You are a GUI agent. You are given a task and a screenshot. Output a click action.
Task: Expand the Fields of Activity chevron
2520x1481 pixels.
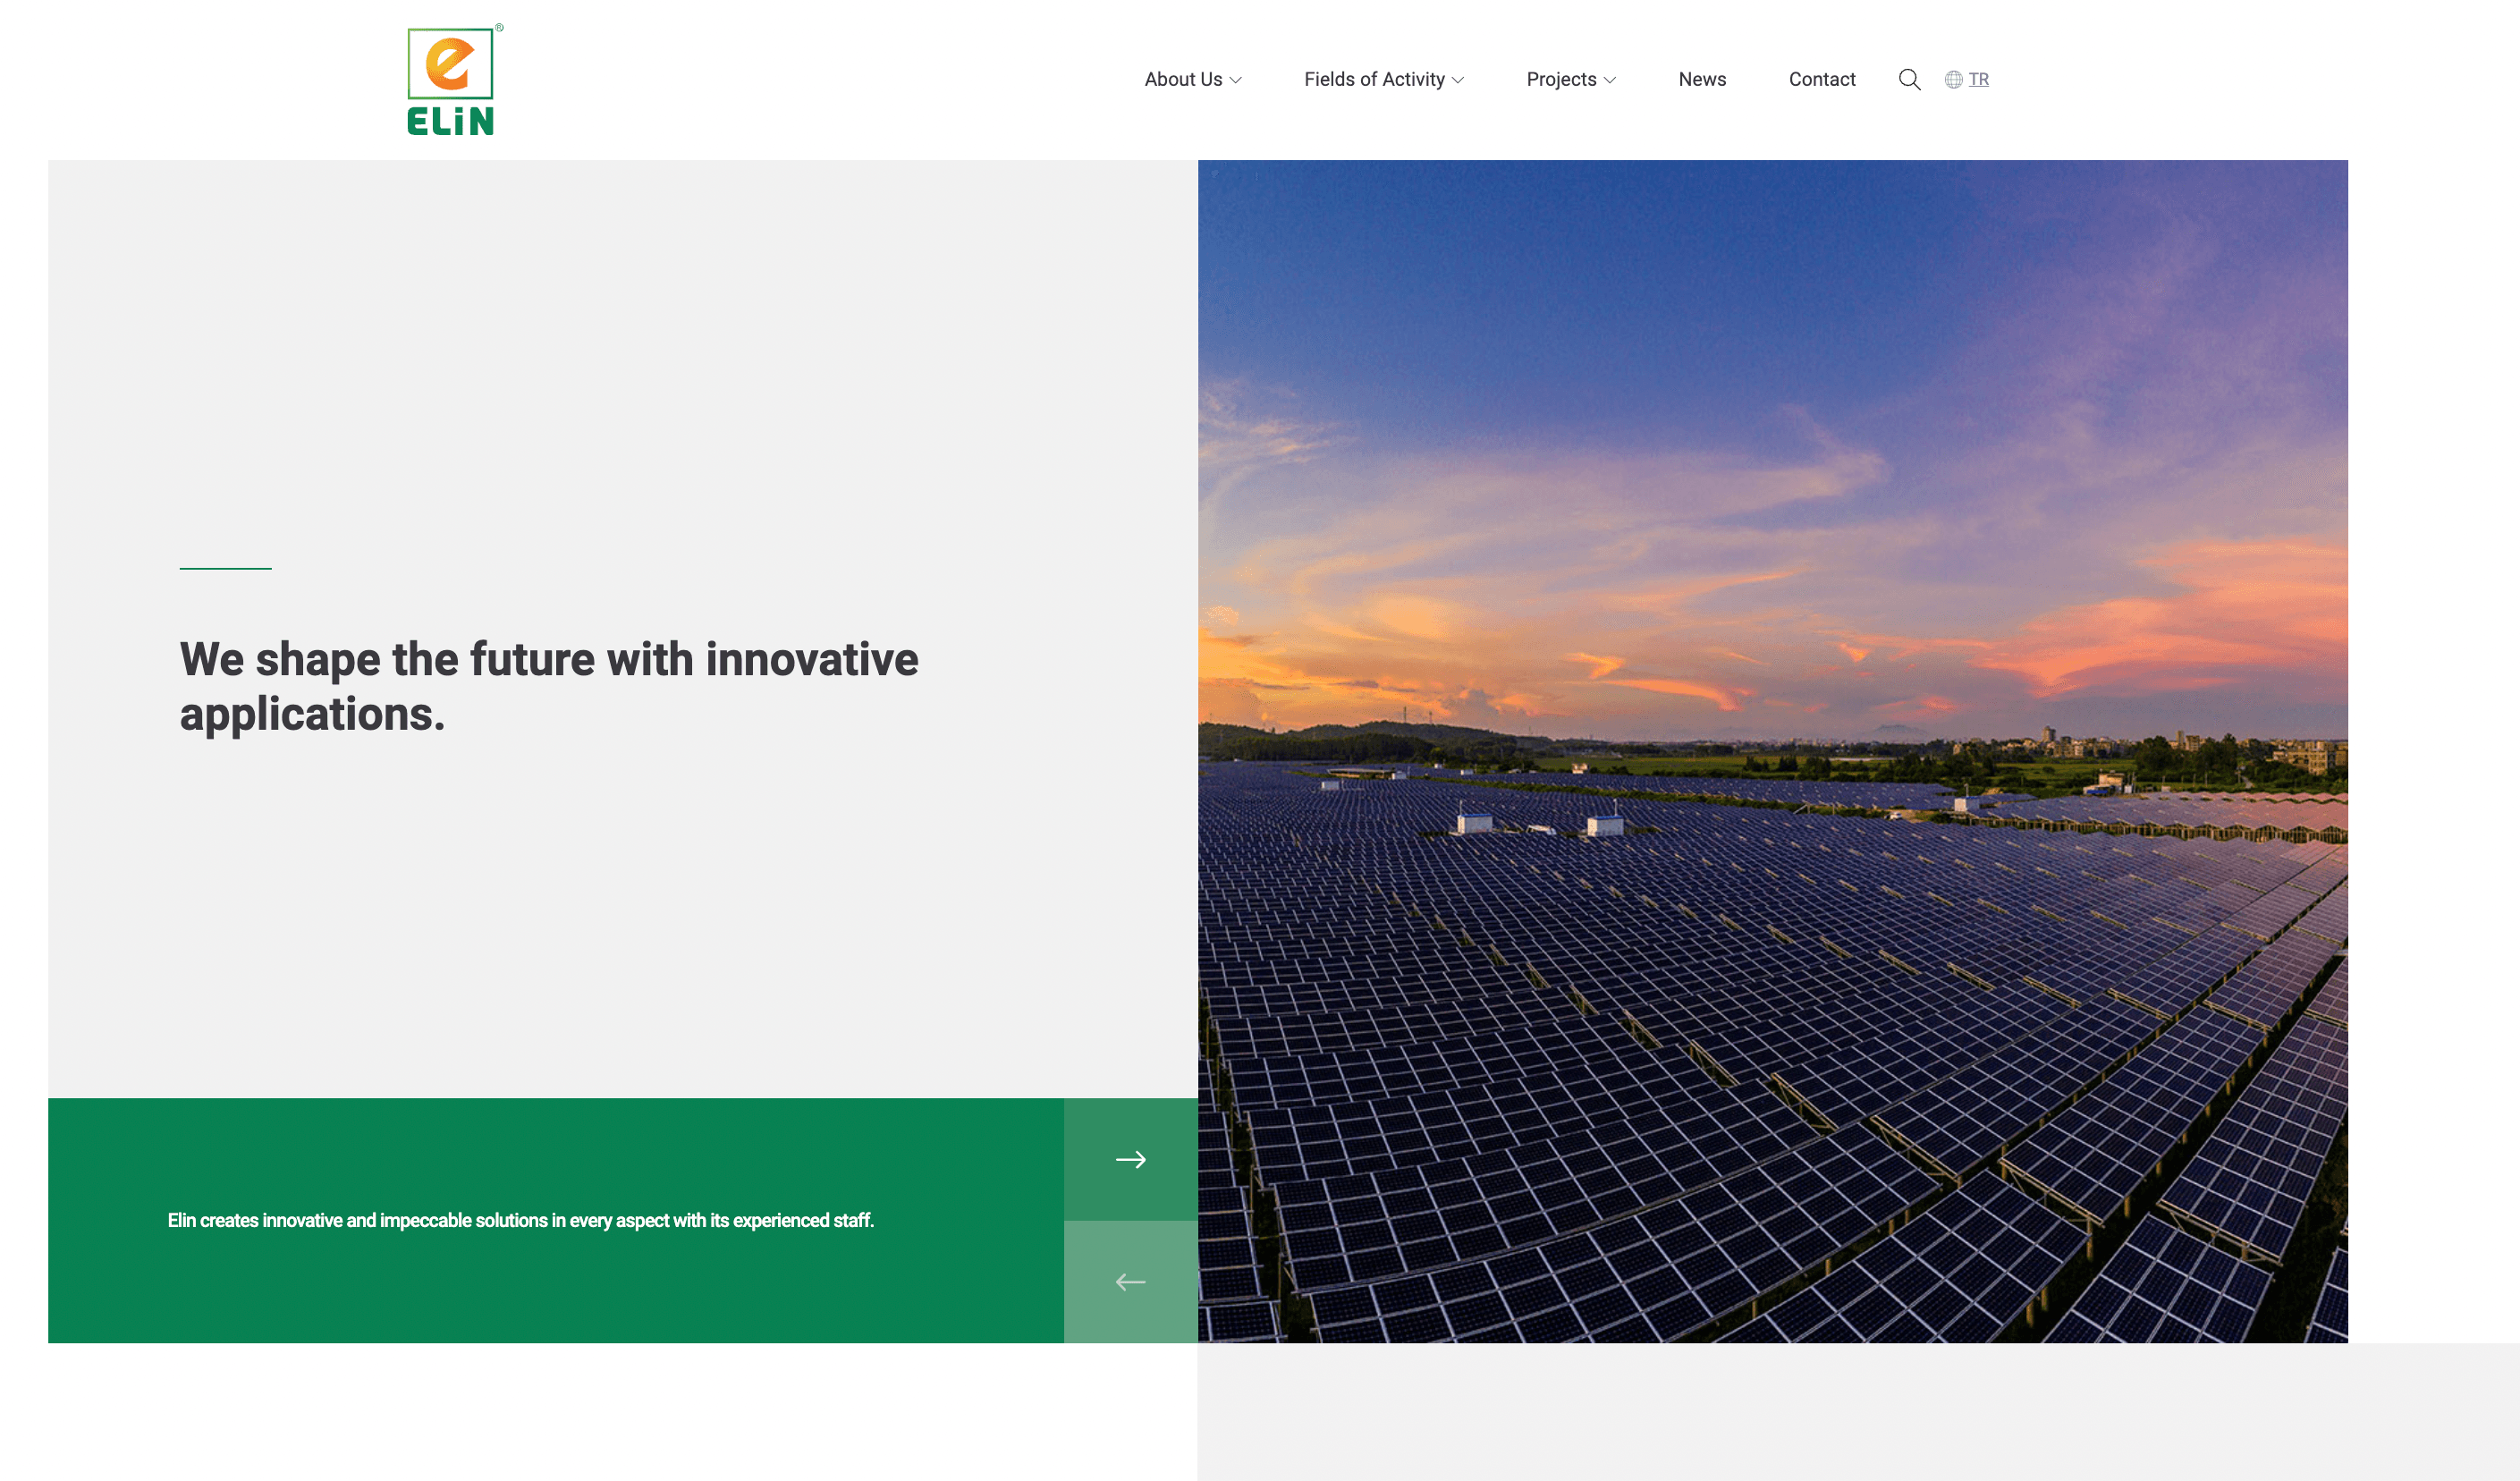1458,80
